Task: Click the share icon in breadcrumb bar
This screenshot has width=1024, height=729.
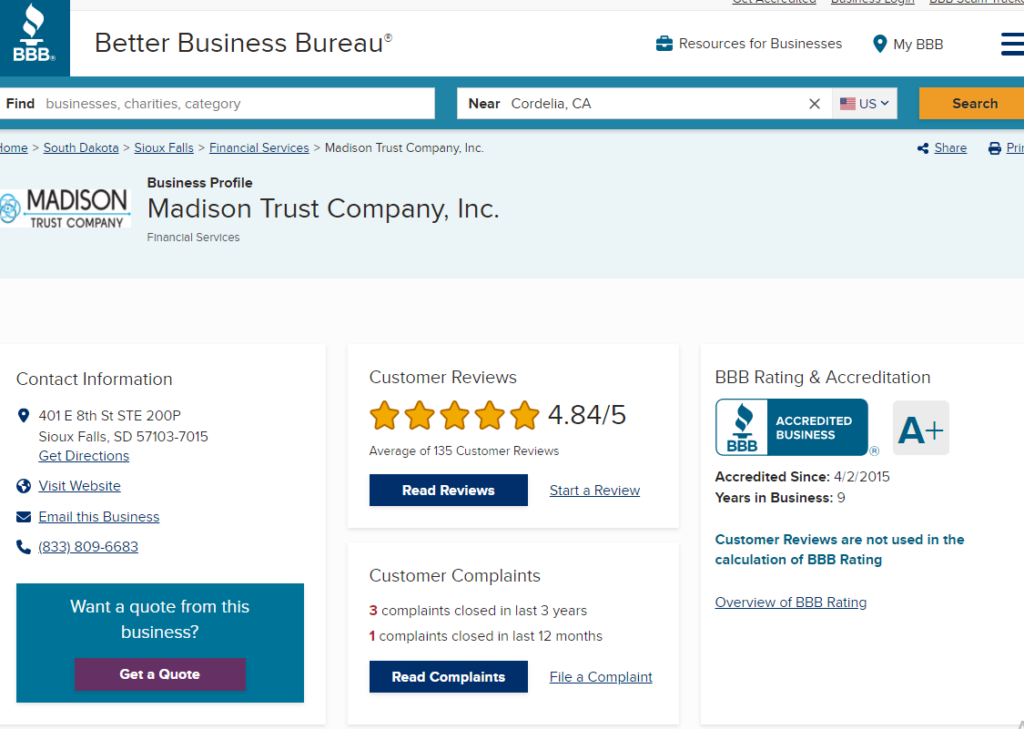Action: pos(923,148)
